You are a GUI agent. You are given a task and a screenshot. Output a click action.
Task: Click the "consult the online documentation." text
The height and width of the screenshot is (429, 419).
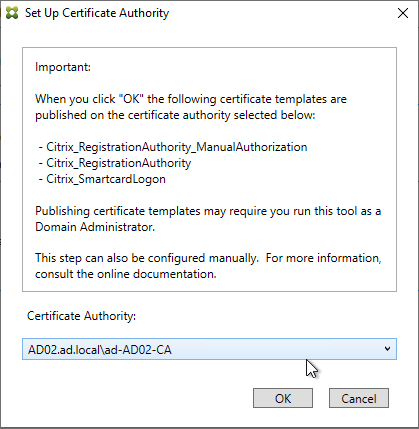[126, 274]
